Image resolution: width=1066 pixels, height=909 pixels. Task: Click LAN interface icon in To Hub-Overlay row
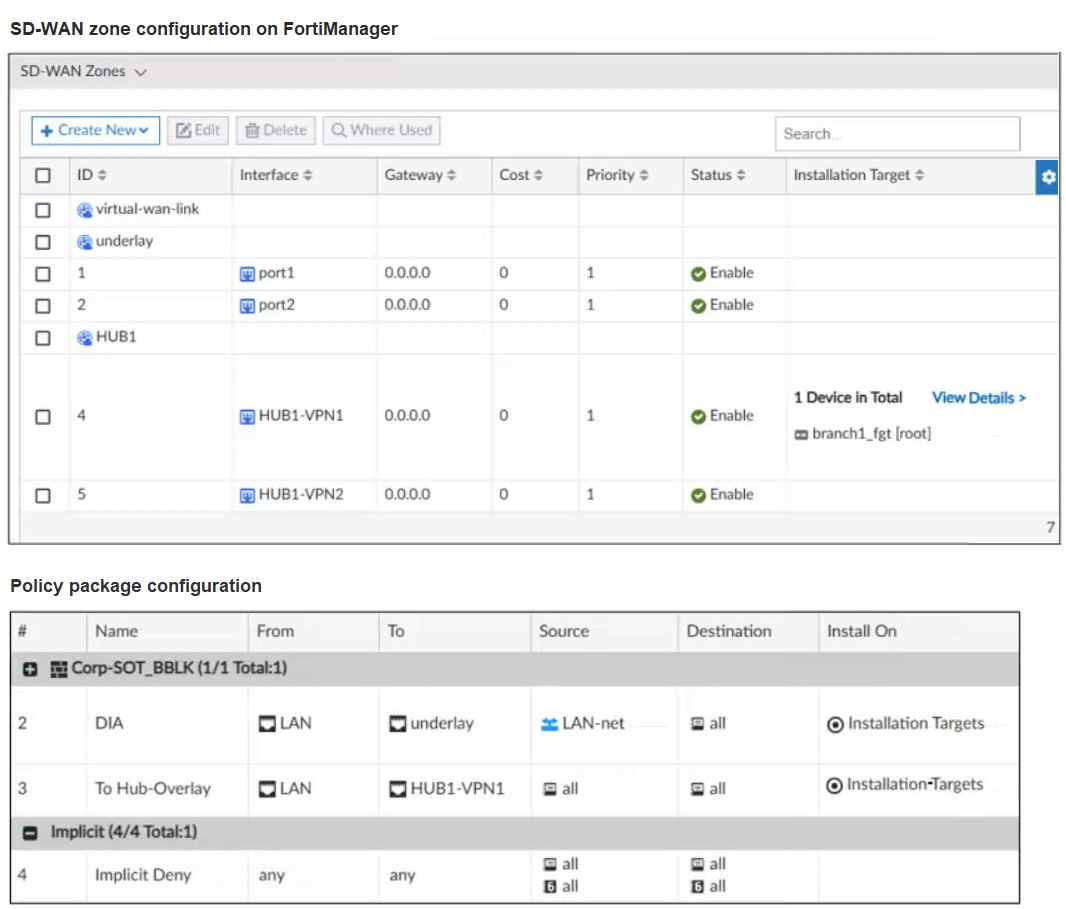(x=267, y=789)
